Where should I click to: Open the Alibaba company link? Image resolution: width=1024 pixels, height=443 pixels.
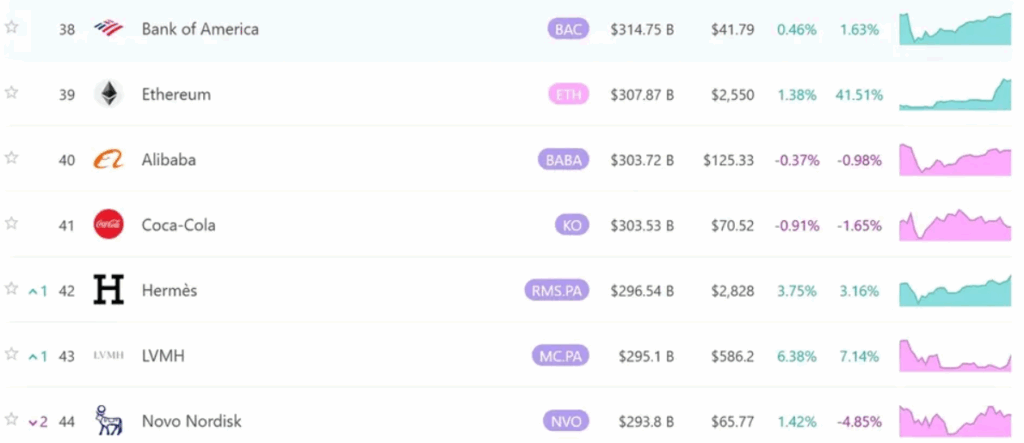168,159
